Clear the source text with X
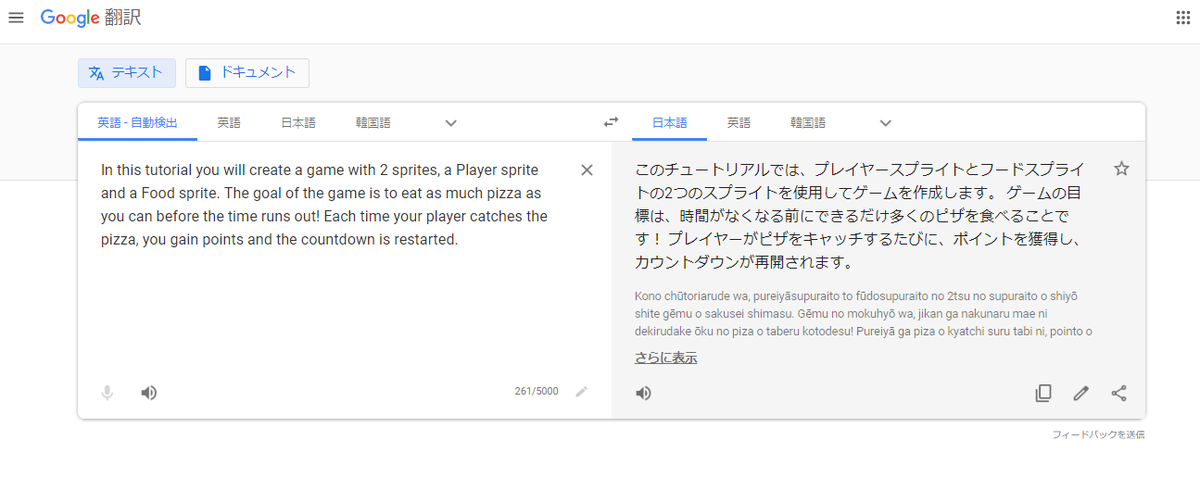The width and height of the screenshot is (1200, 490). click(587, 169)
